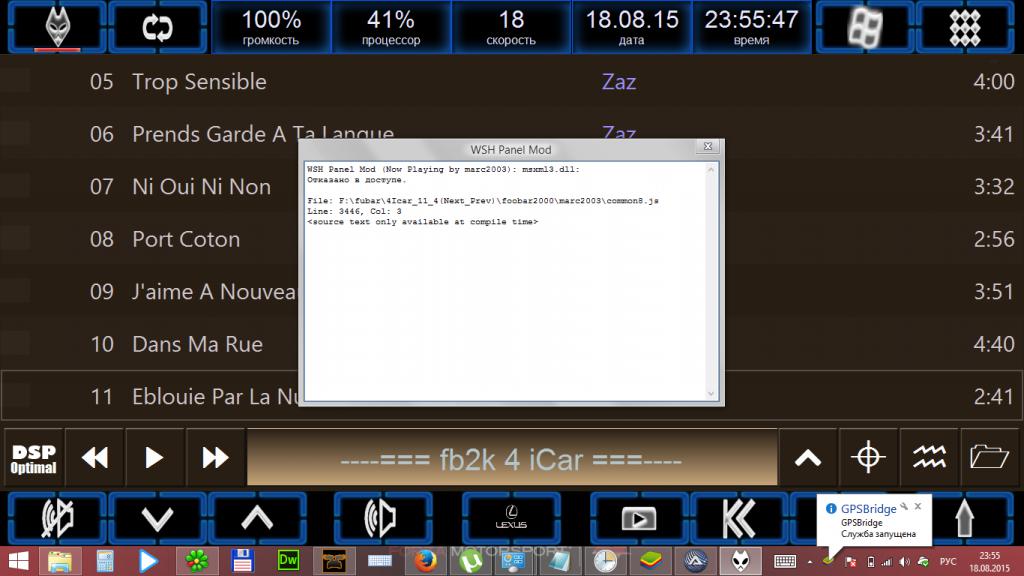
Task: Skip to the next track
Action: (216, 457)
